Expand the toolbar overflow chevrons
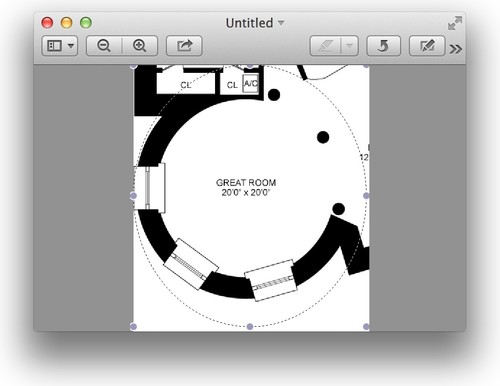Viewport: 500px width, 386px height. [x=456, y=49]
